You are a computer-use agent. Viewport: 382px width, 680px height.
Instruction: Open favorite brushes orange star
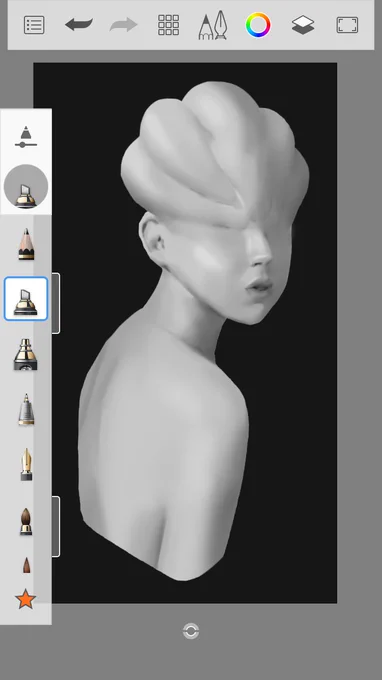pos(26,599)
